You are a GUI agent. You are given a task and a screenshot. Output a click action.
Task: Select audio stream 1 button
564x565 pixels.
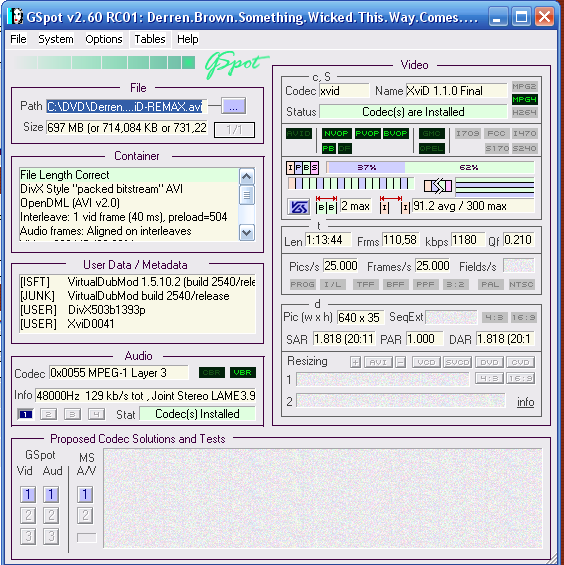coord(25,414)
